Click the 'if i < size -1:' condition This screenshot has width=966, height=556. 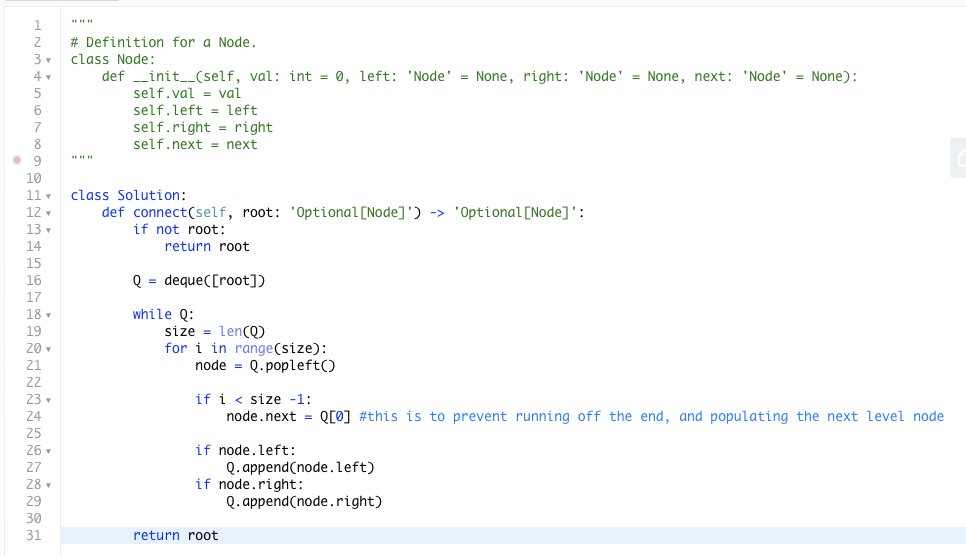(x=253, y=399)
